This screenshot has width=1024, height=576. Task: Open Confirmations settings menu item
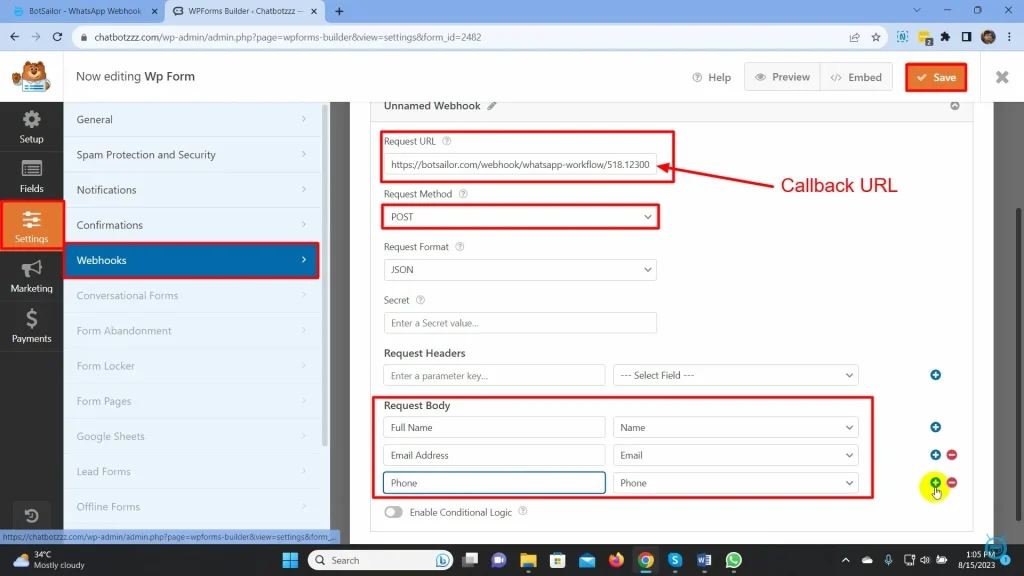click(190, 225)
